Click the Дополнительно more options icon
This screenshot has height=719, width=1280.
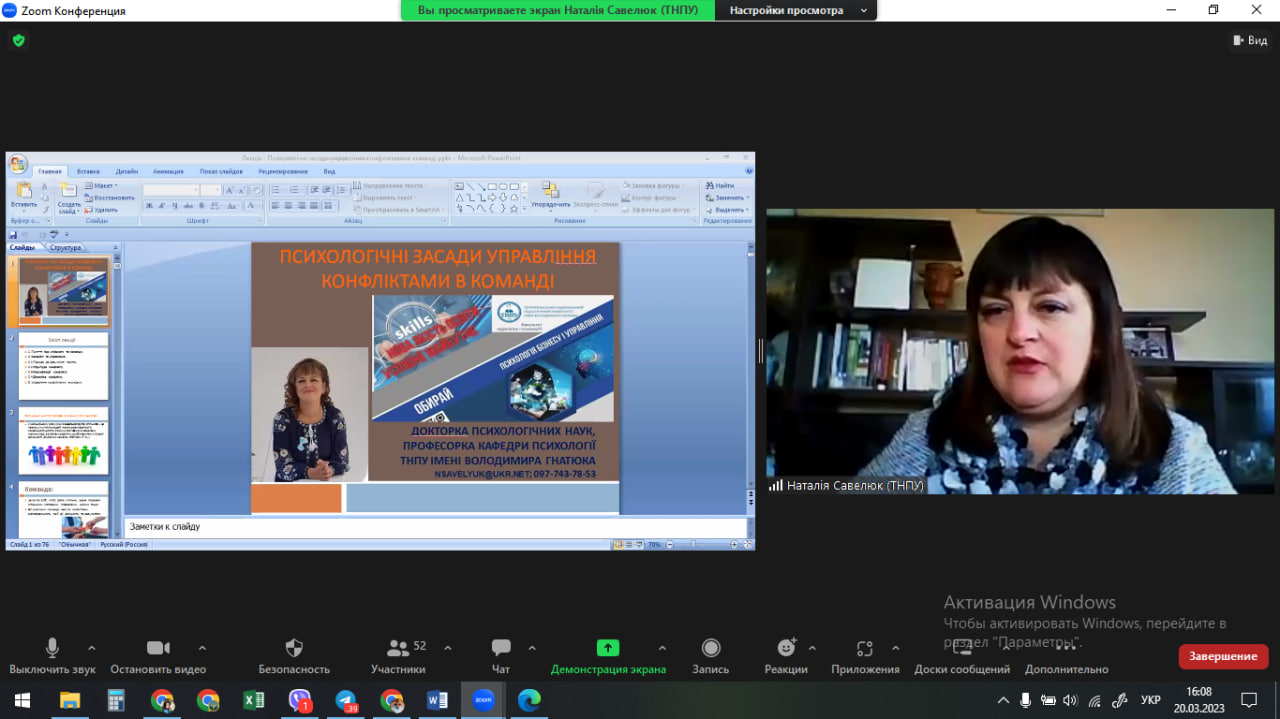[1066, 648]
